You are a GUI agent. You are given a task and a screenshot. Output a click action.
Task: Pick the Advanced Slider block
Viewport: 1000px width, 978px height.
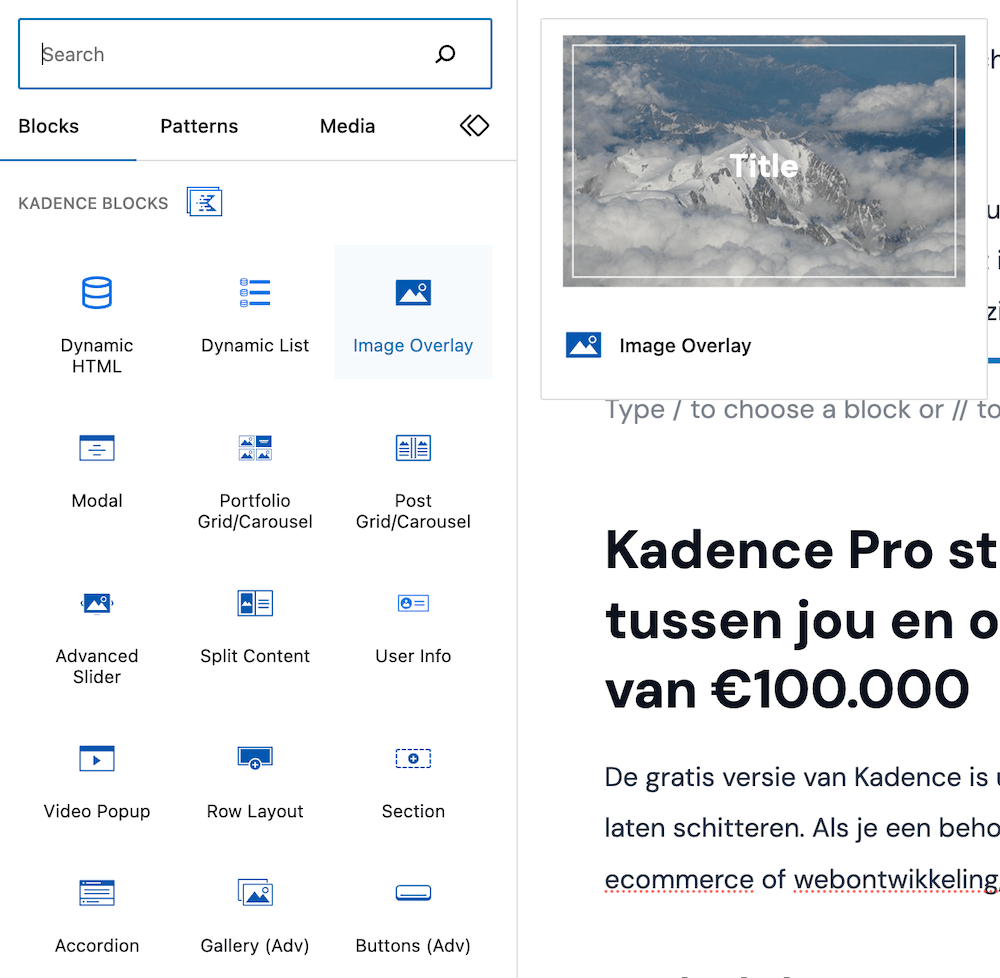pyautogui.click(x=97, y=630)
